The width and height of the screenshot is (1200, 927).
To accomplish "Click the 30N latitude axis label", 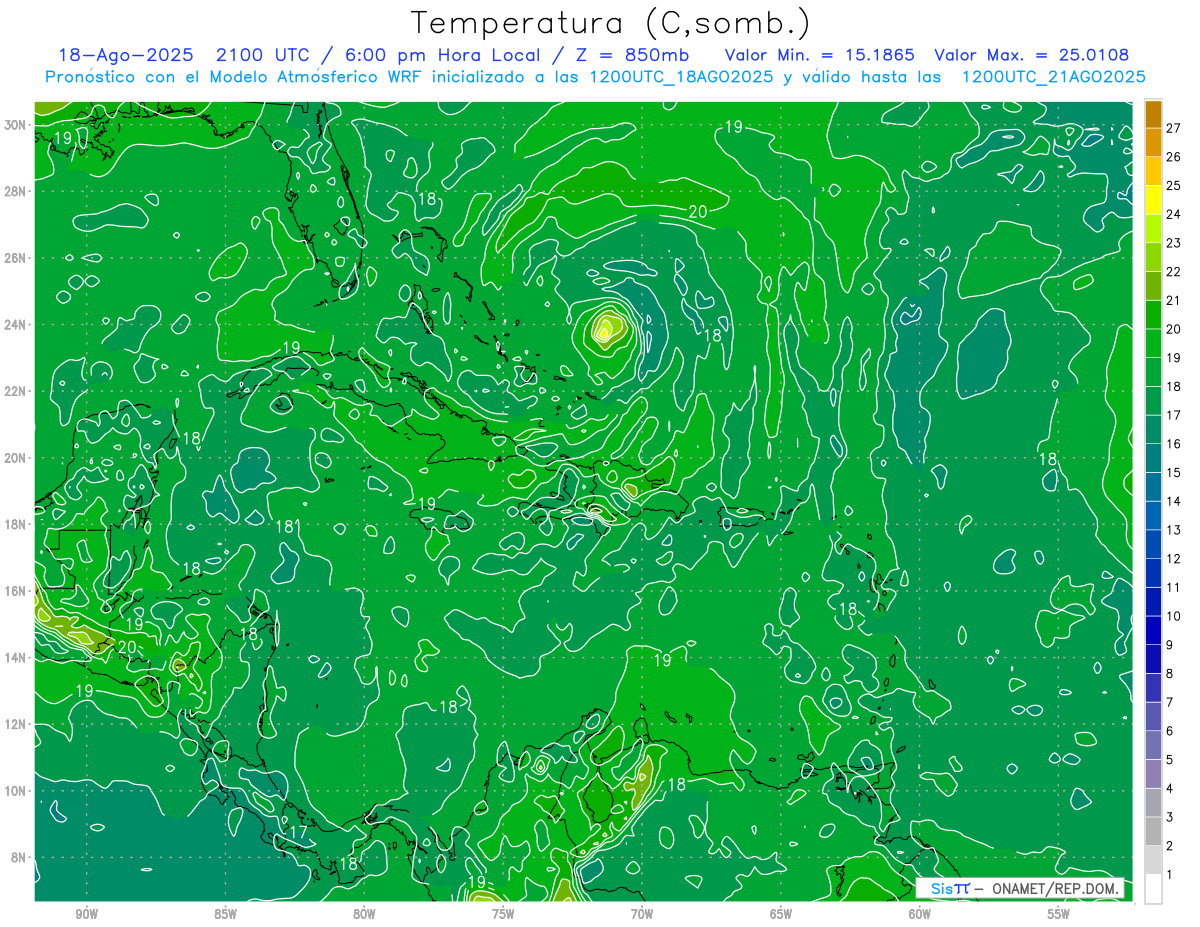I will tap(15, 125).
